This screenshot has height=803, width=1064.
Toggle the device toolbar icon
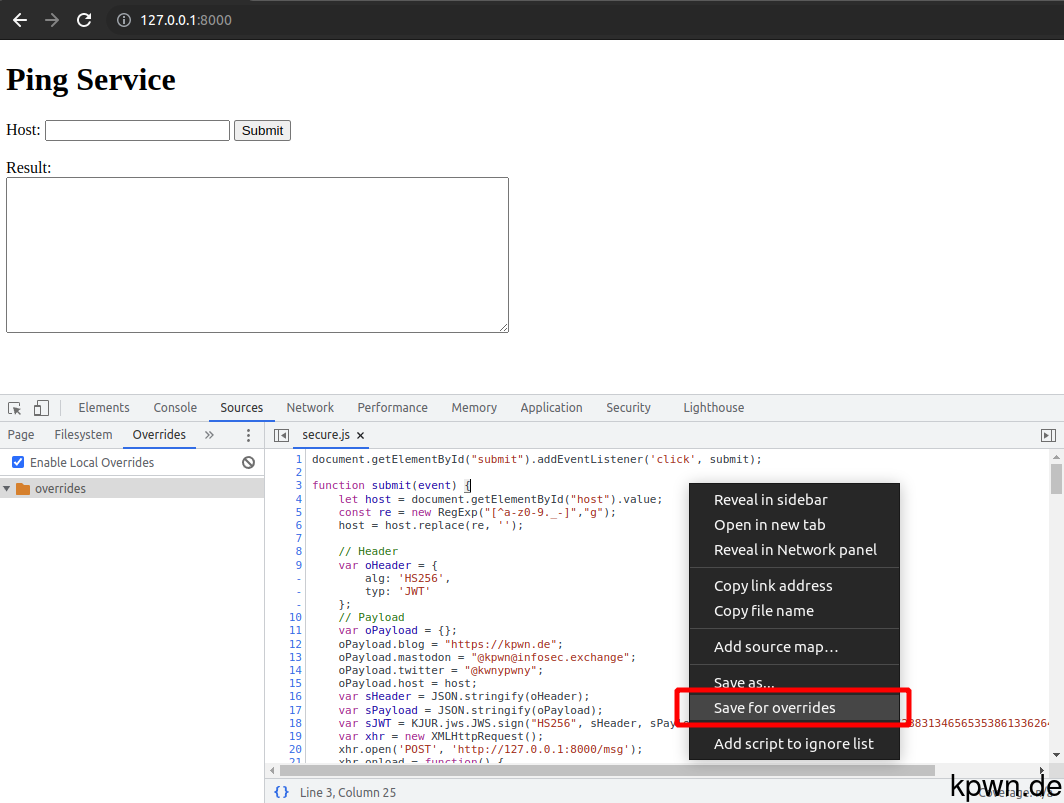[40, 407]
